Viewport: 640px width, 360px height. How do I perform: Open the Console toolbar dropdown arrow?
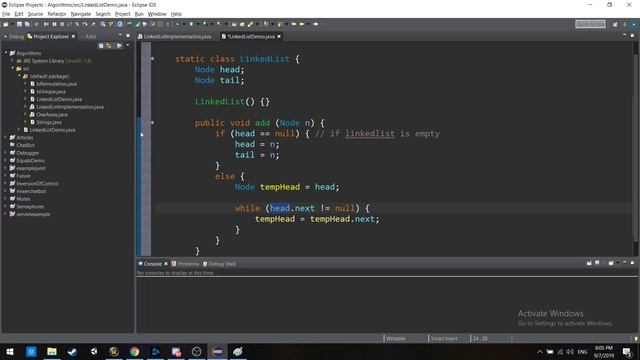(618, 263)
